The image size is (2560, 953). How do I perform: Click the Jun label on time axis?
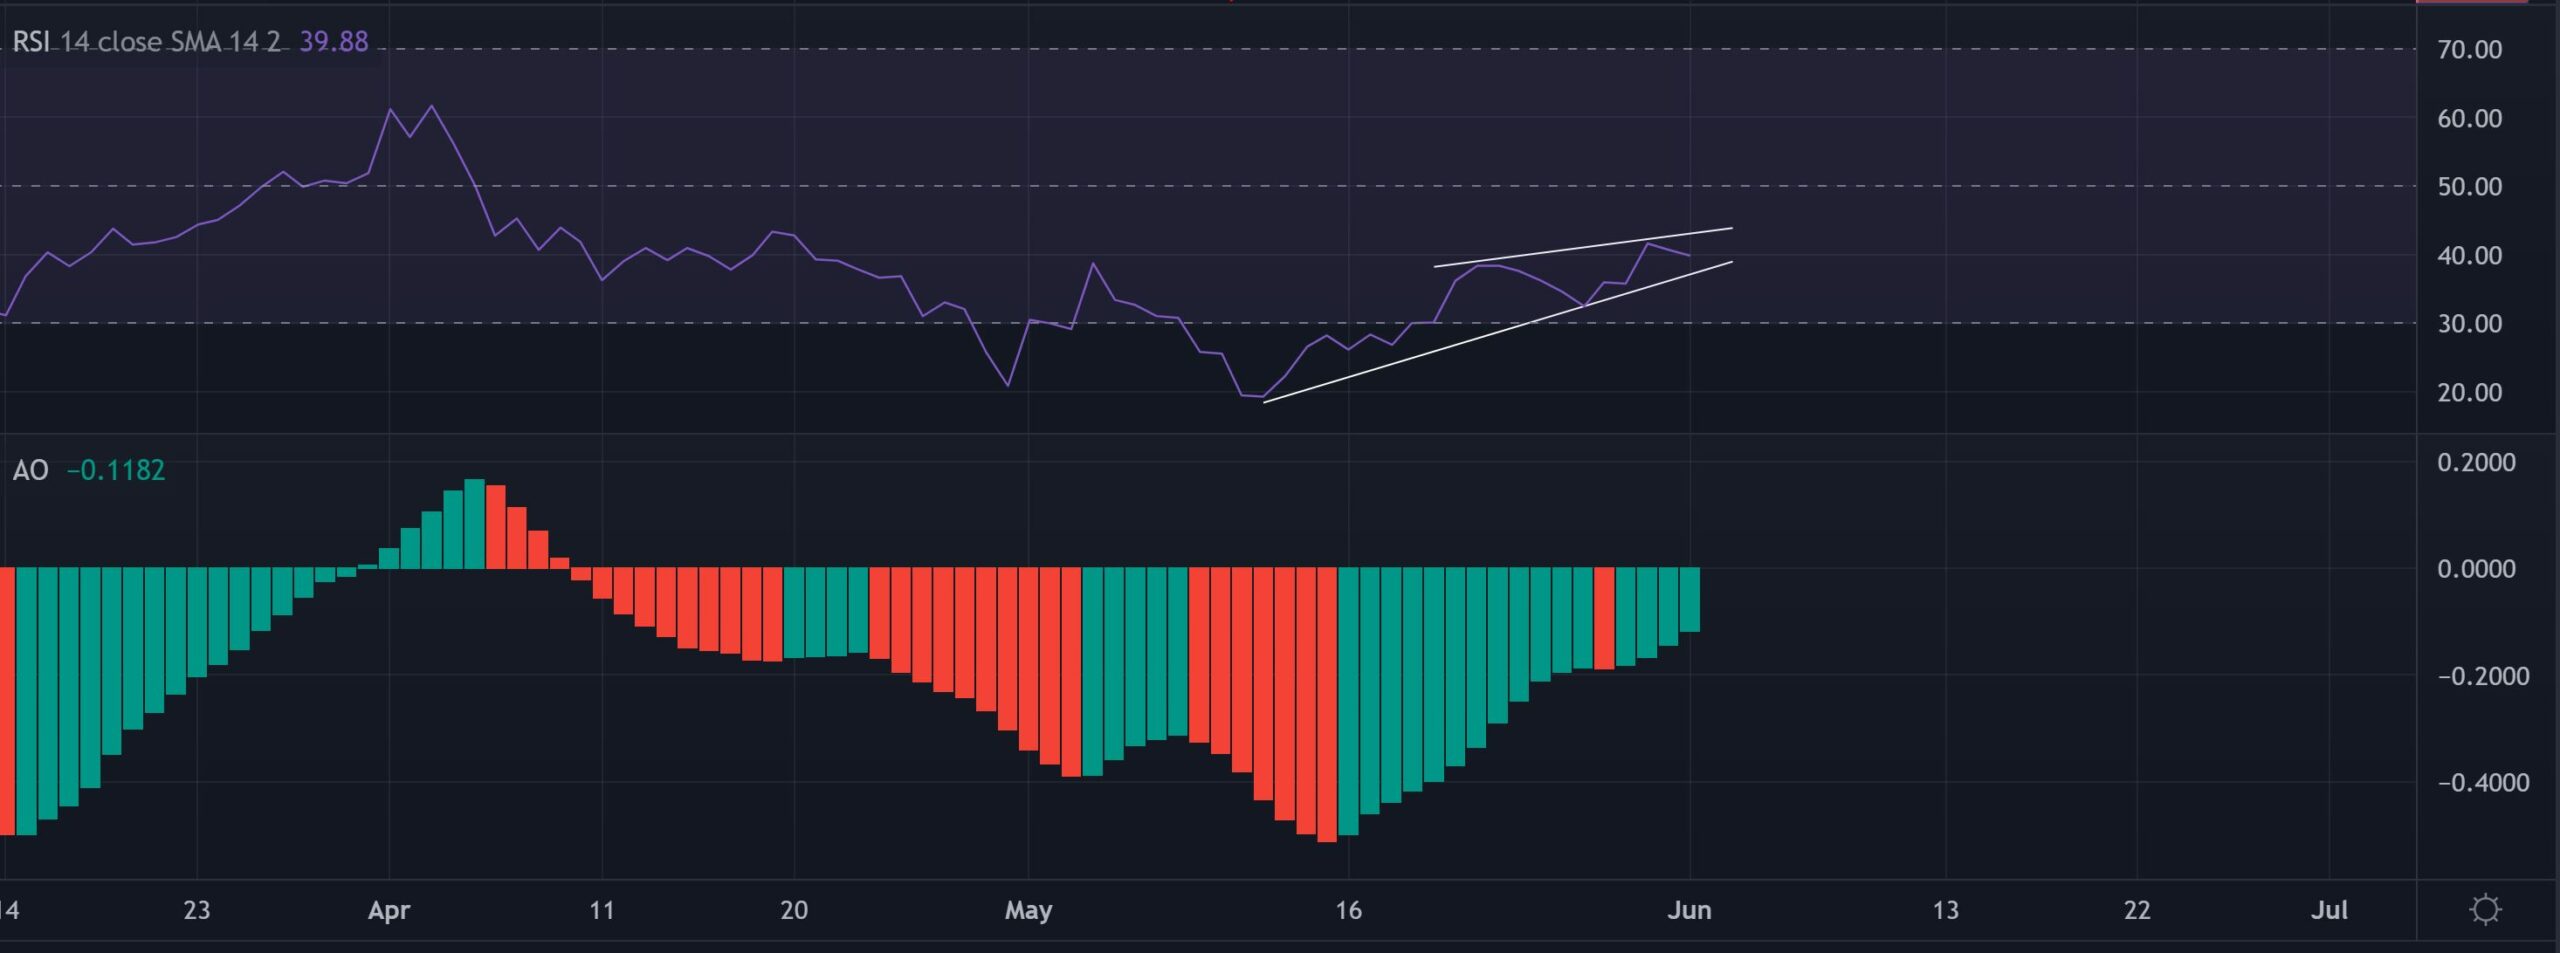[1689, 910]
